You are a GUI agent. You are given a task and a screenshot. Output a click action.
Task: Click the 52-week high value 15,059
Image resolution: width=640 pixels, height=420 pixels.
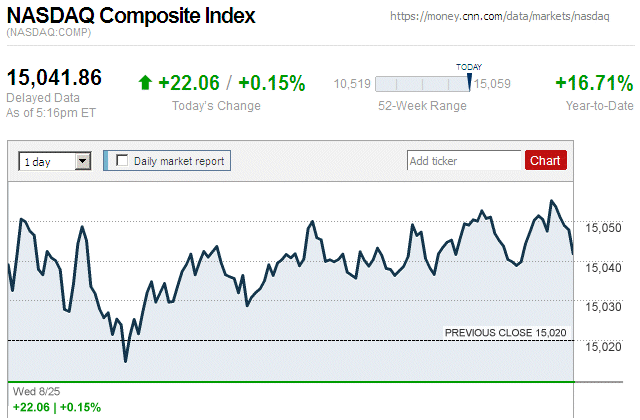pos(492,84)
